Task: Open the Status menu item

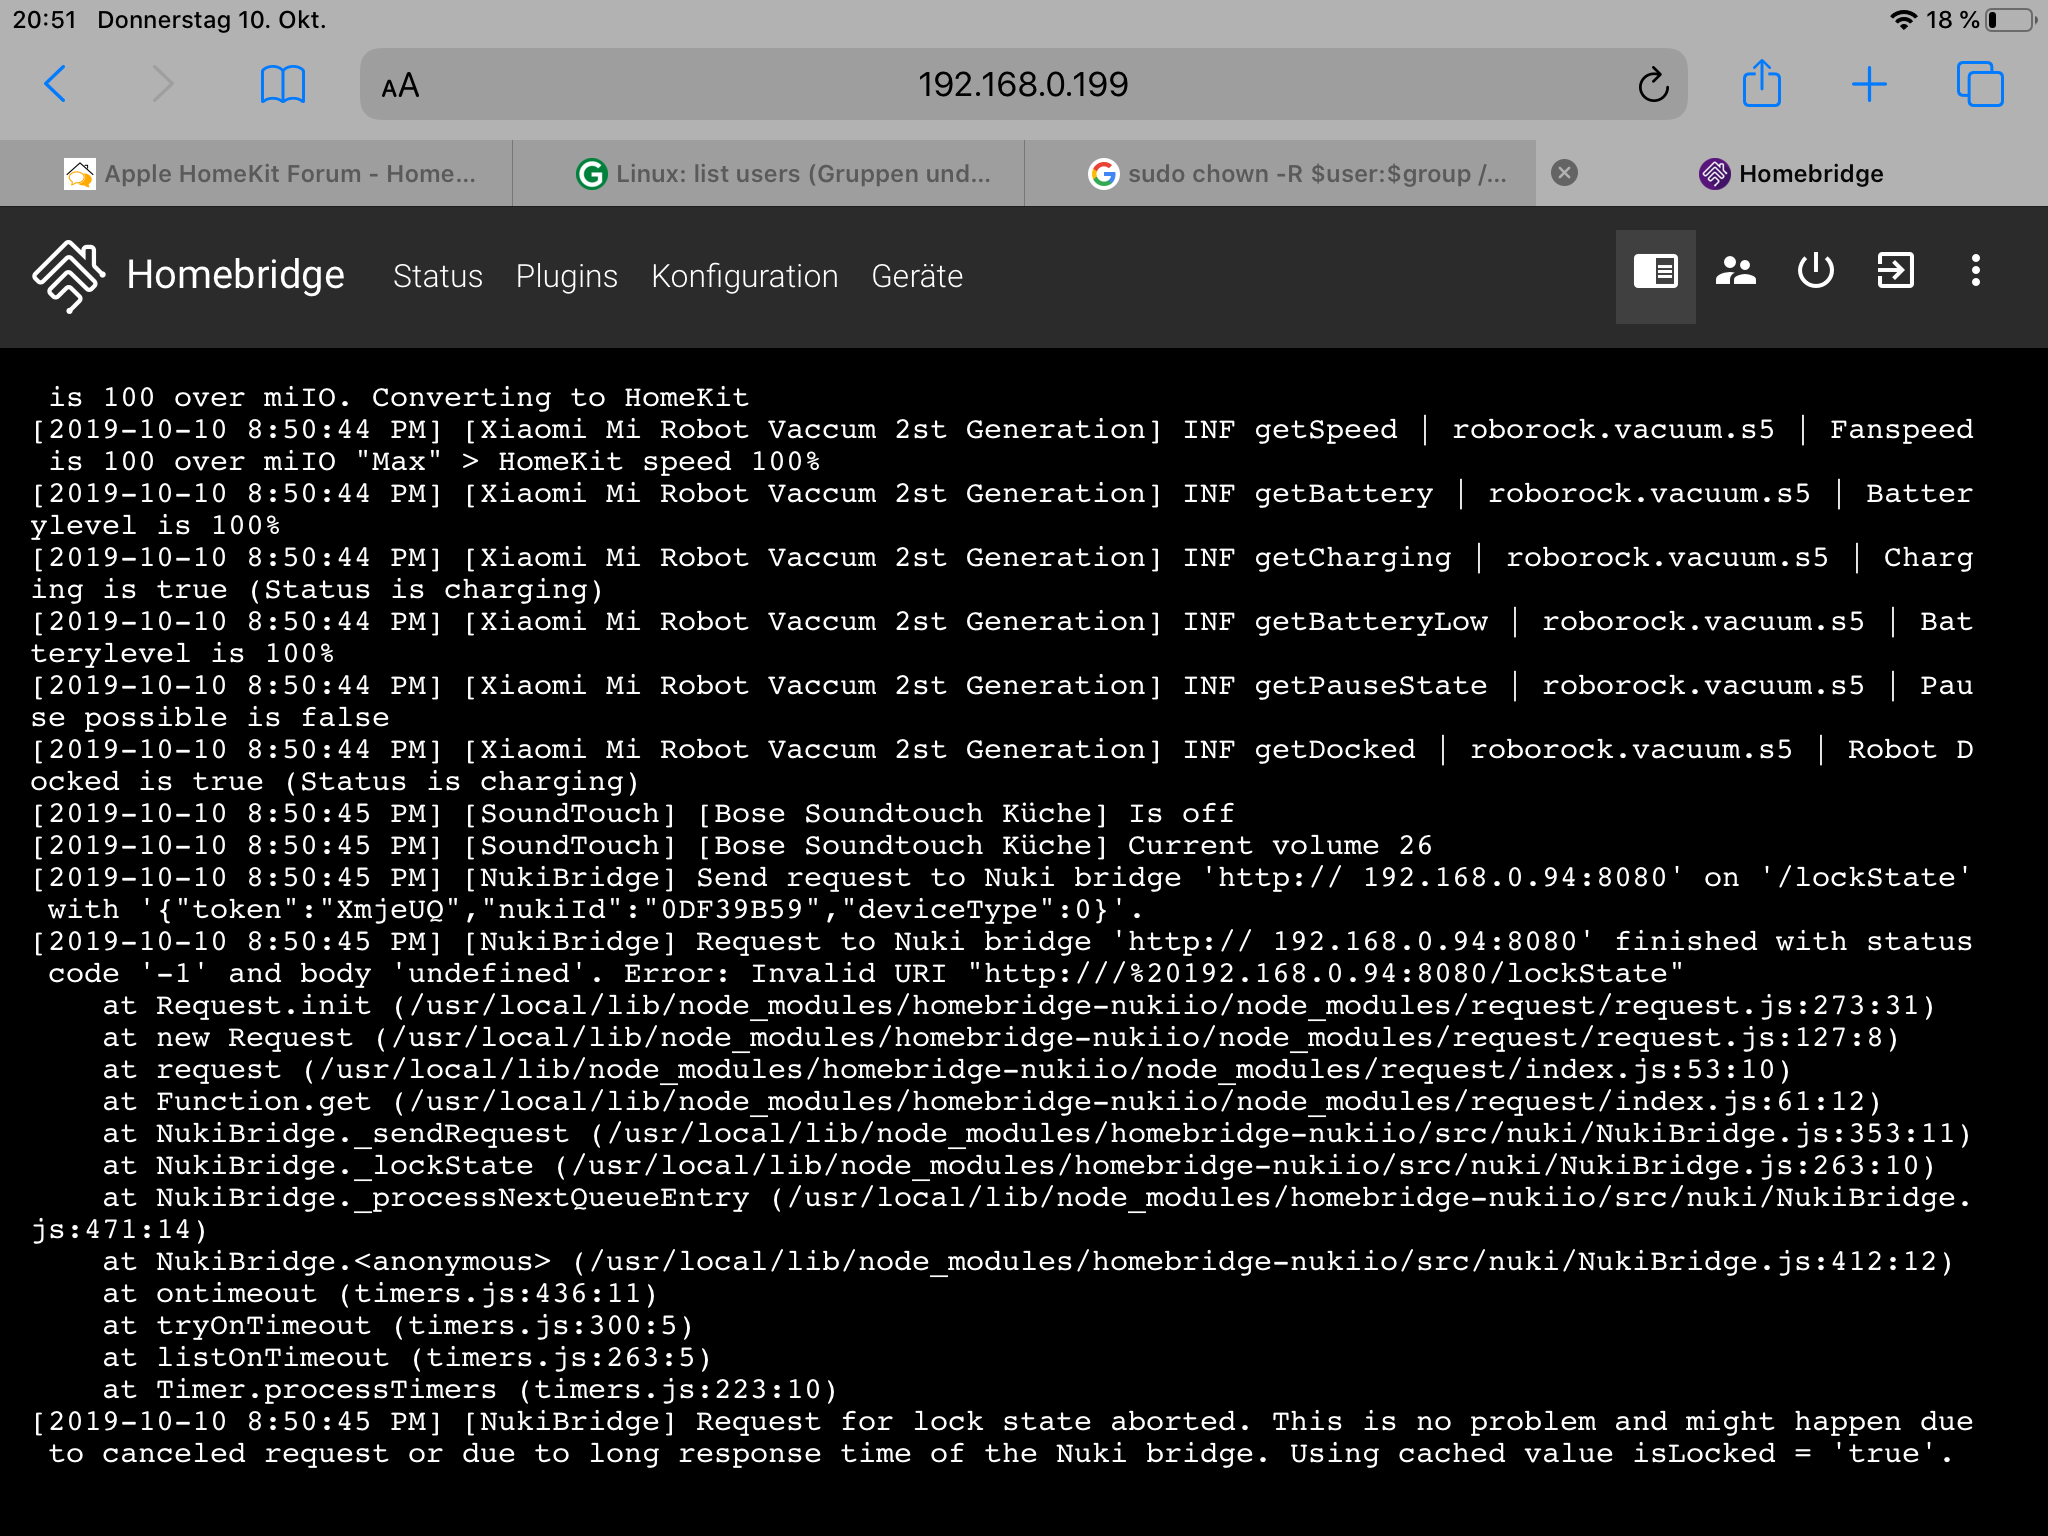Action: 437,276
